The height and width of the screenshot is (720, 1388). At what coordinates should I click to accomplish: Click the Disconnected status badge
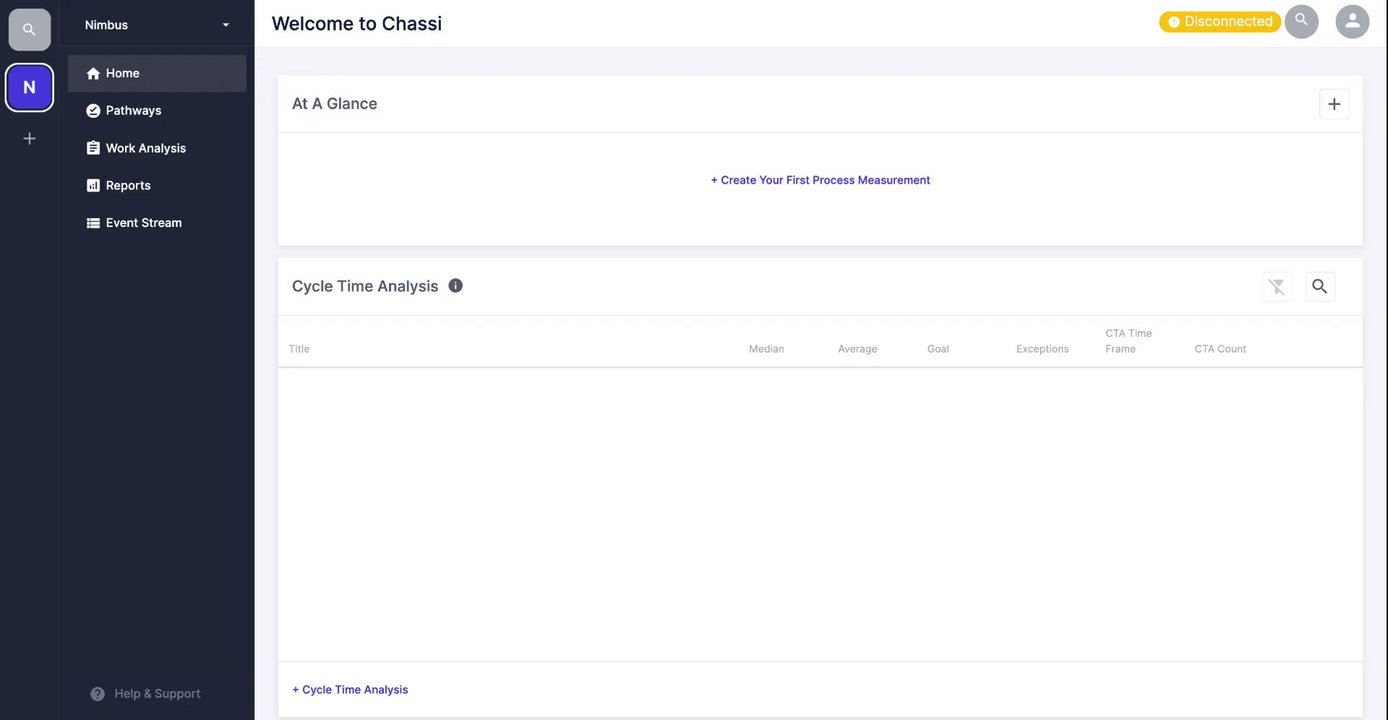(1219, 22)
